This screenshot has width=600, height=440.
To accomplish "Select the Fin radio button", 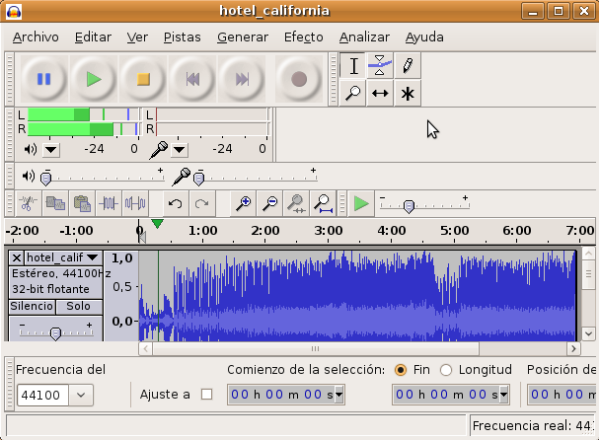I will click(x=401, y=370).
